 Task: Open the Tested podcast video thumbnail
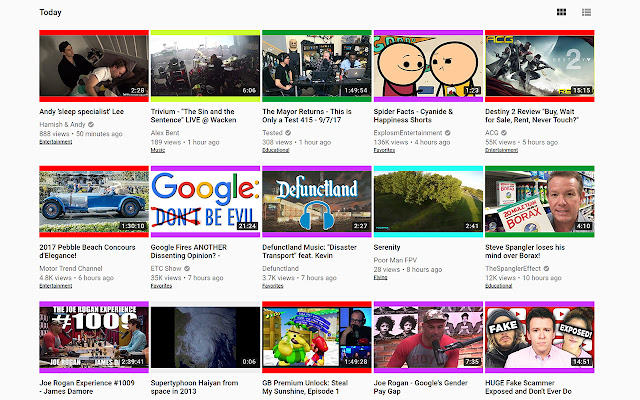click(x=317, y=66)
